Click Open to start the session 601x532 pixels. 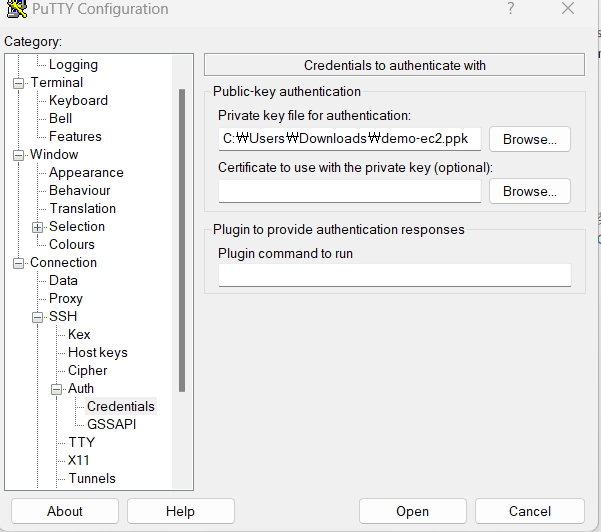412,511
